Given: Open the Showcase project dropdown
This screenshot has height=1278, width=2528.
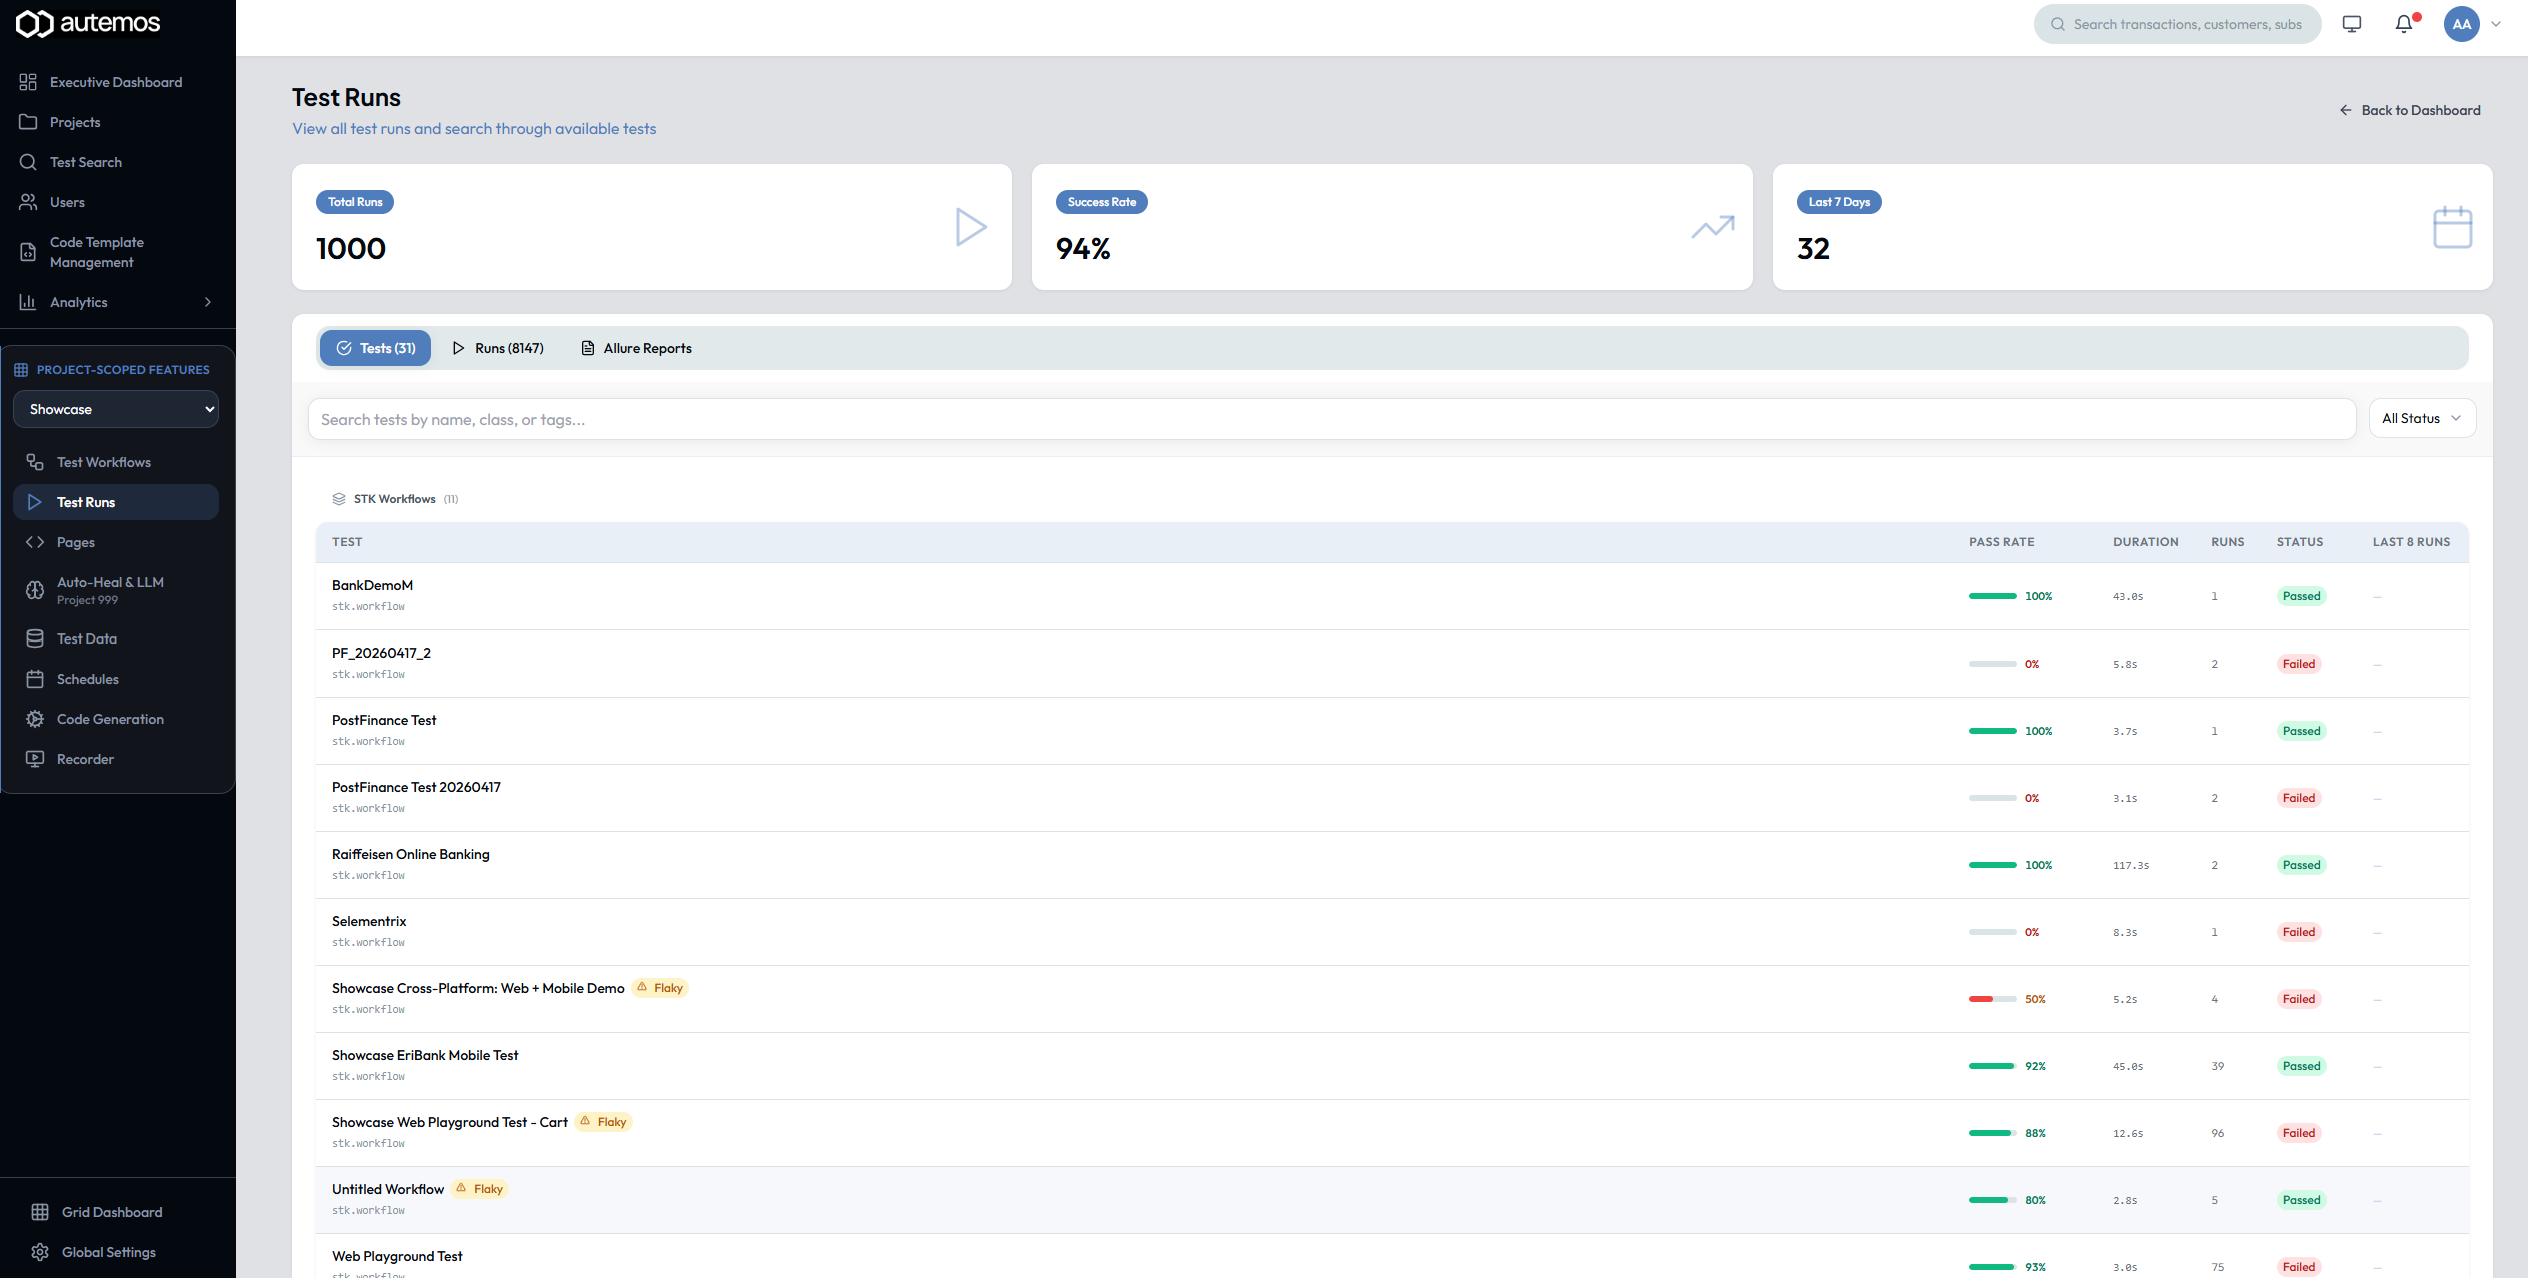Looking at the screenshot, I should pyautogui.click(x=116, y=409).
